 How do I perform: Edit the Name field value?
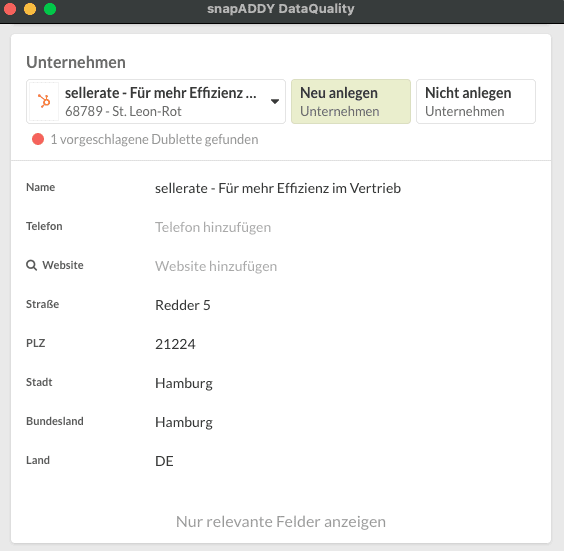point(278,188)
